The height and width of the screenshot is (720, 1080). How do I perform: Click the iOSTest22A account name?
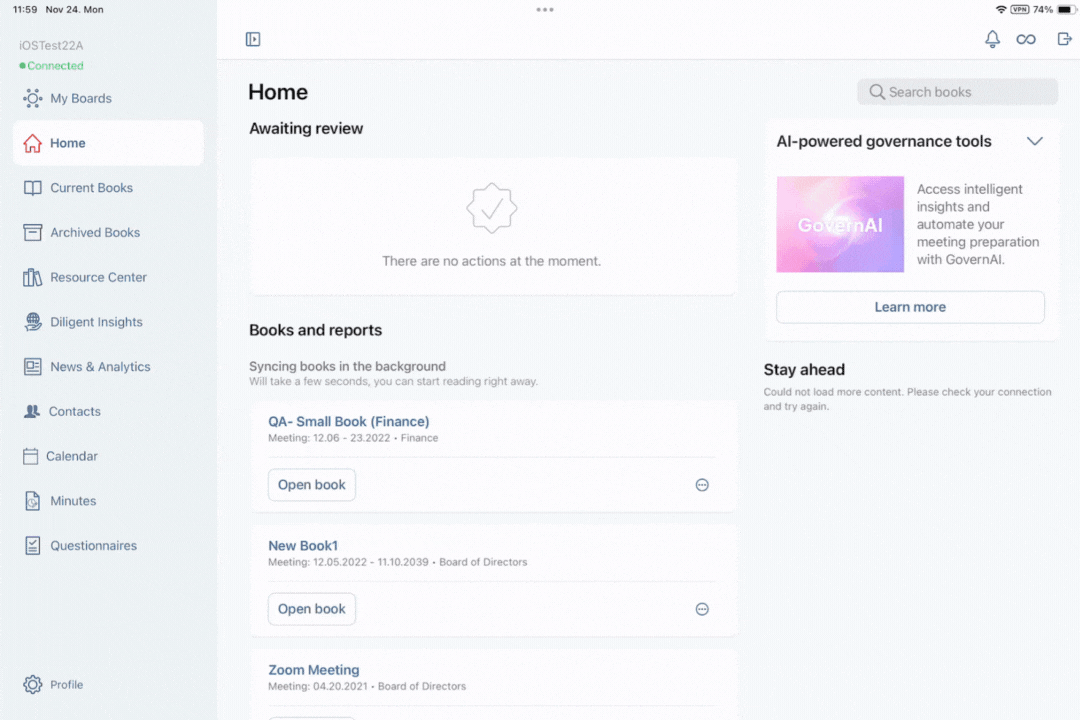pyautogui.click(x=51, y=45)
